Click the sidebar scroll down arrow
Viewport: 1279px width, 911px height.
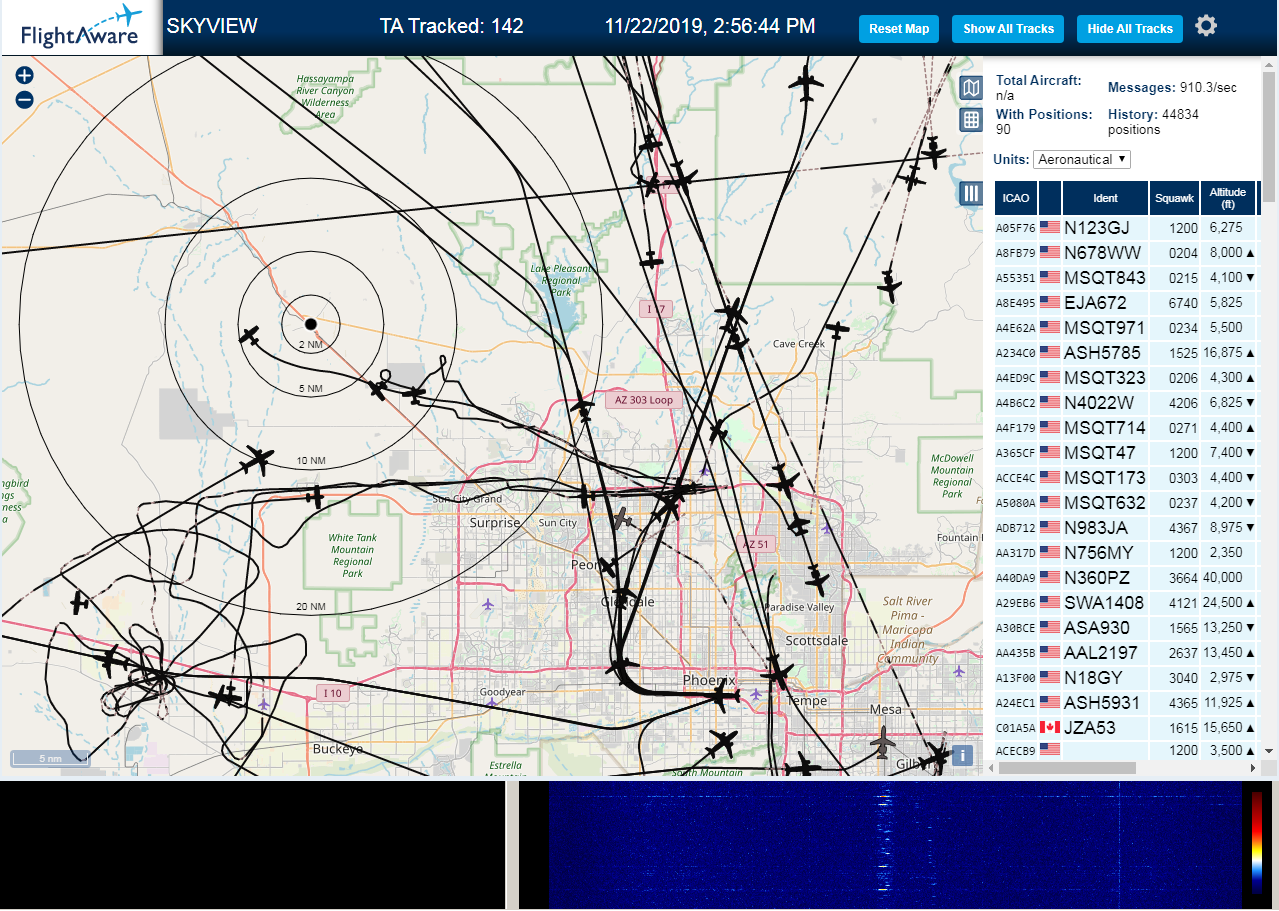point(1270,751)
